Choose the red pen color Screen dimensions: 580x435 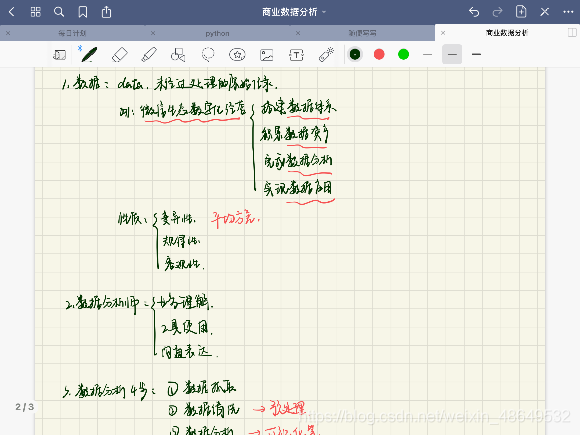tap(379, 54)
